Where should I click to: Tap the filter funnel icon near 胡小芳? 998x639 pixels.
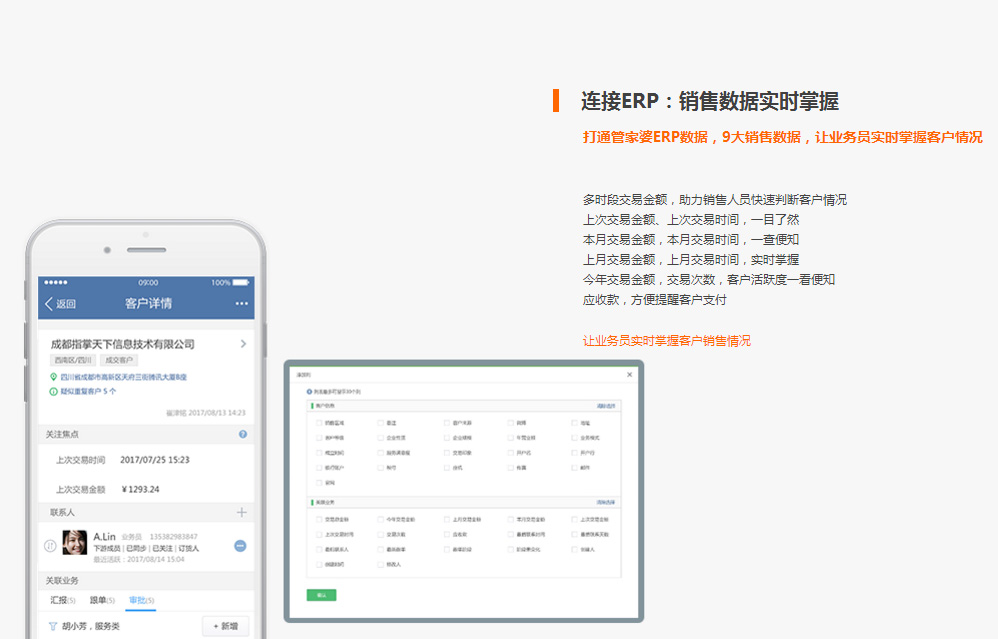(x=53, y=626)
